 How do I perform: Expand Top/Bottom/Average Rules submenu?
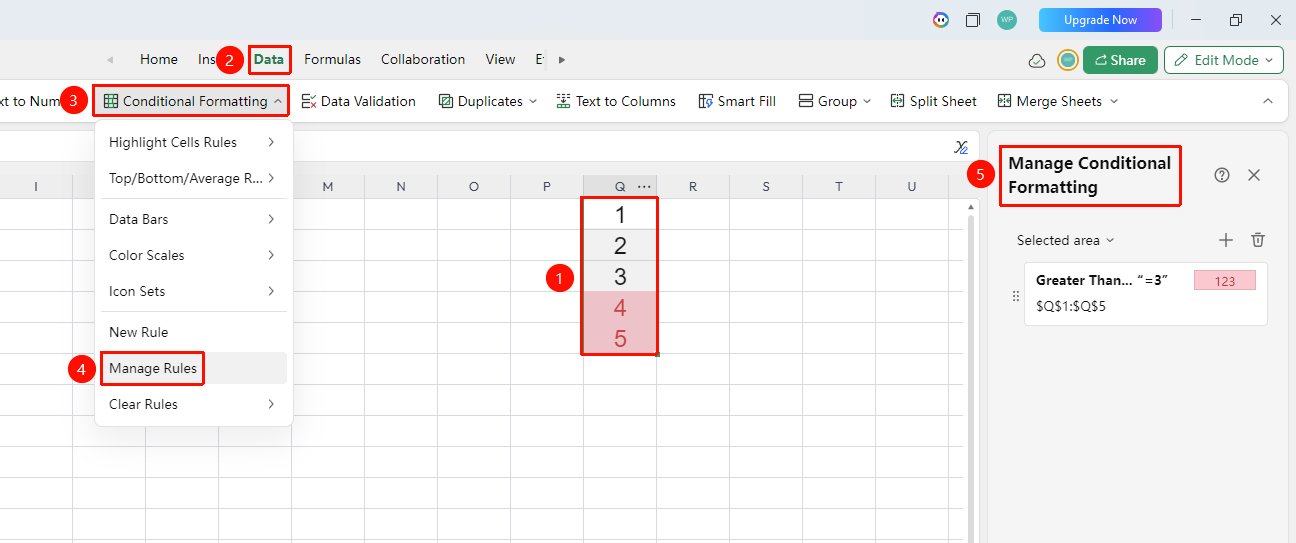pyautogui.click(x=192, y=178)
